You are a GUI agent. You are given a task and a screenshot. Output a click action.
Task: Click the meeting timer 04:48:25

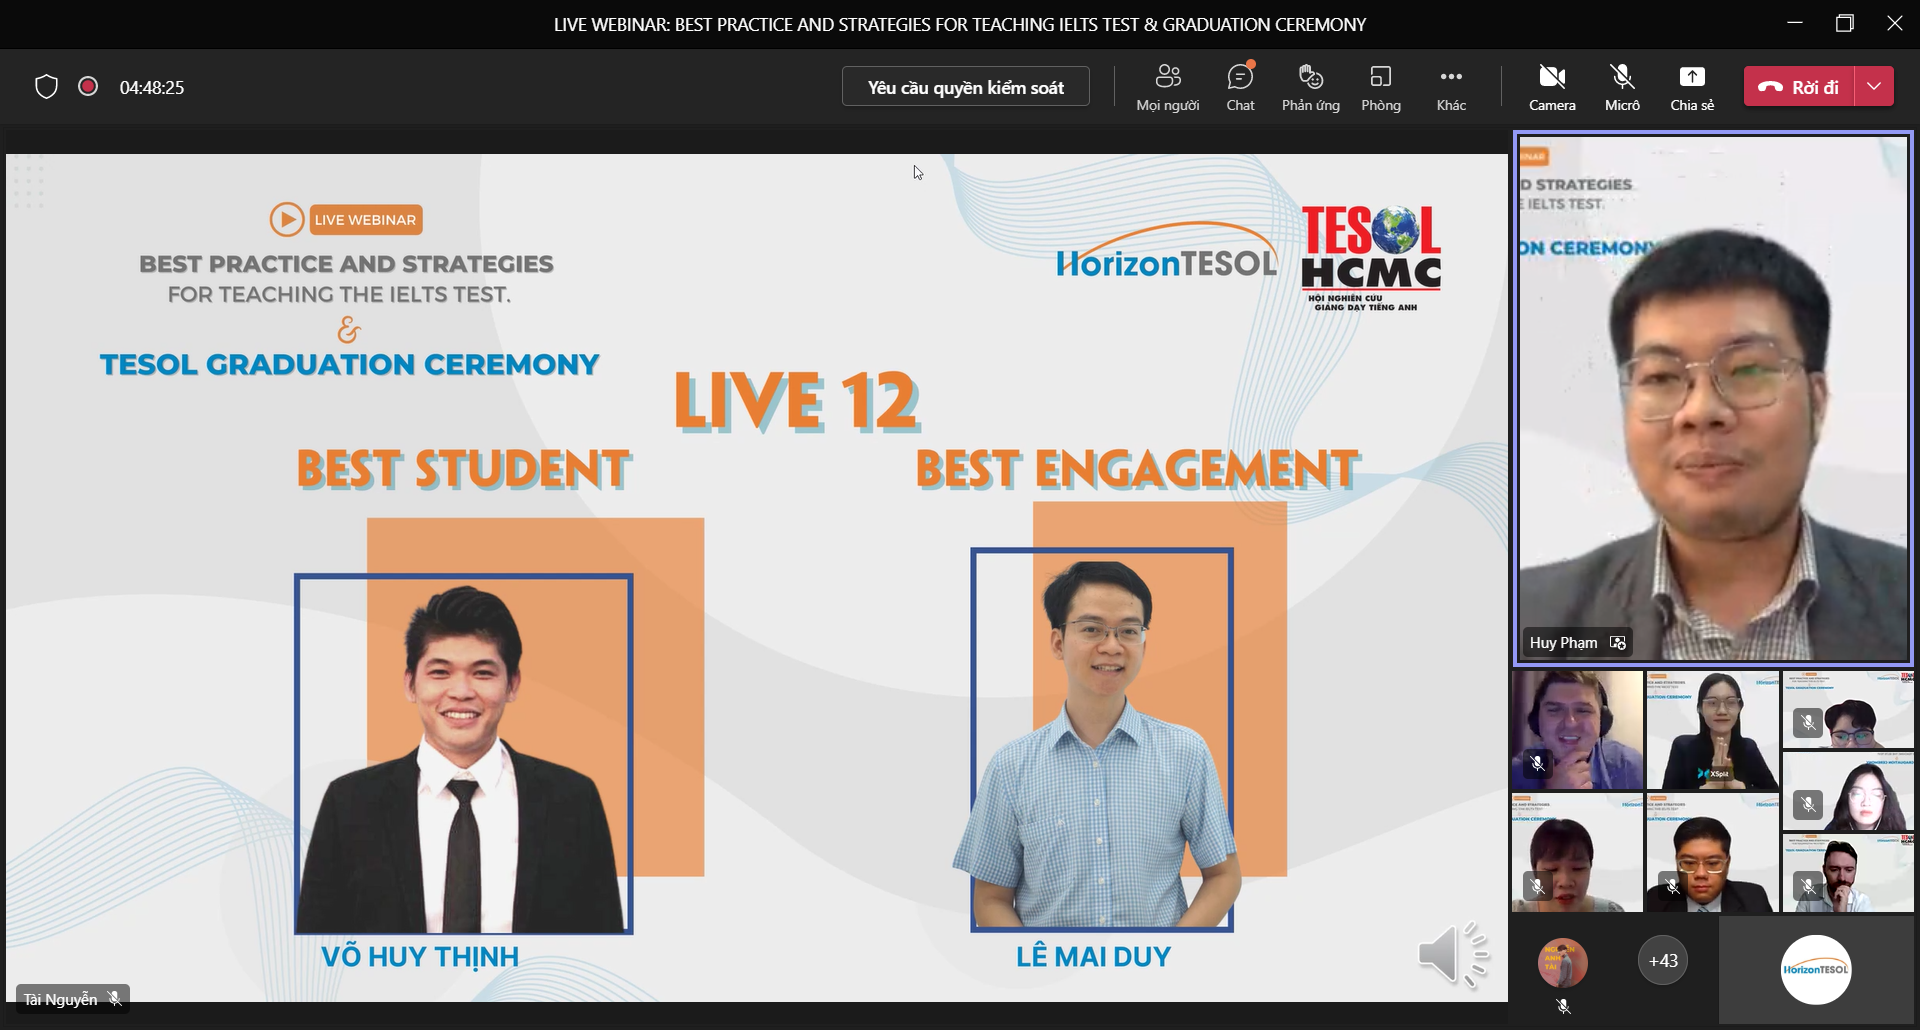(152, 88)
